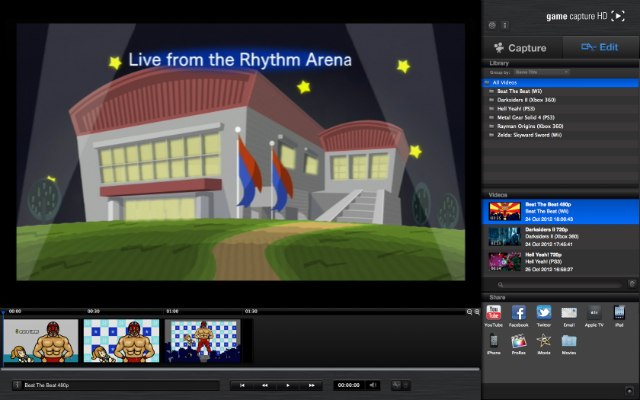Select Rayman Origins (Xbox 360) folder
Screen dimensions: 640x400
[560, 126]
